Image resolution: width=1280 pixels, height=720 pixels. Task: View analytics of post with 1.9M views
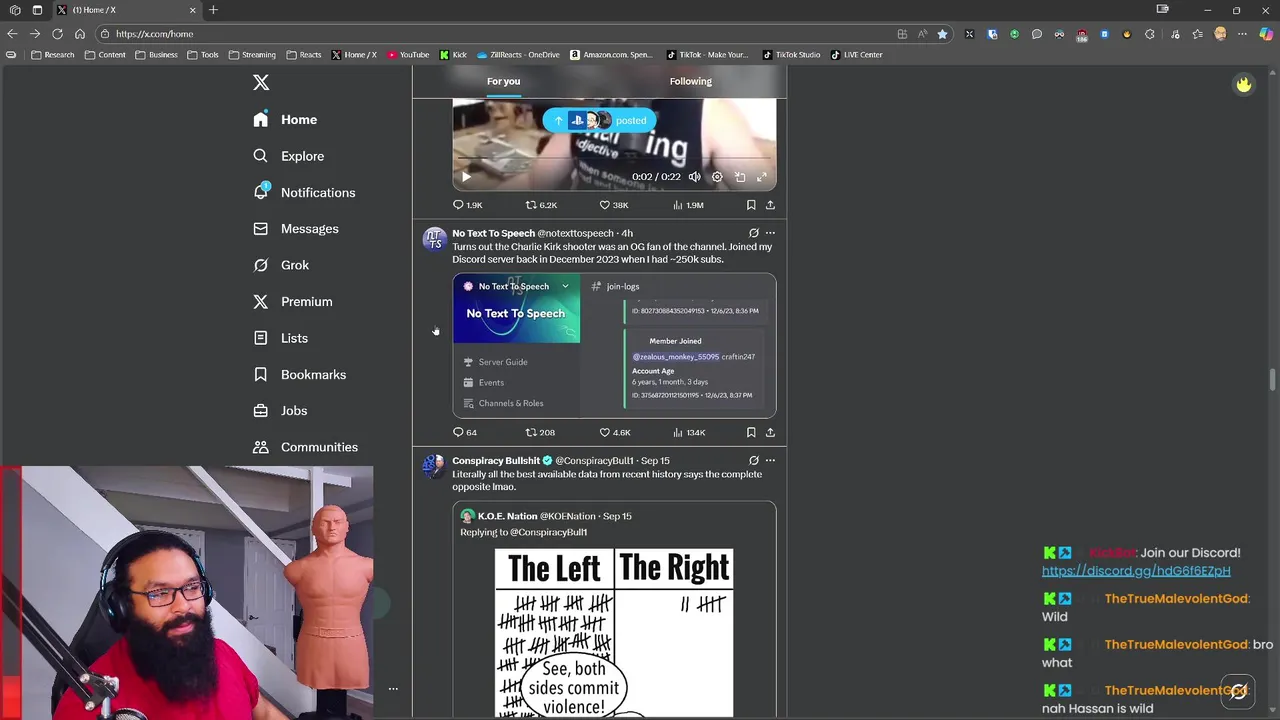click(x=688, y=205)
